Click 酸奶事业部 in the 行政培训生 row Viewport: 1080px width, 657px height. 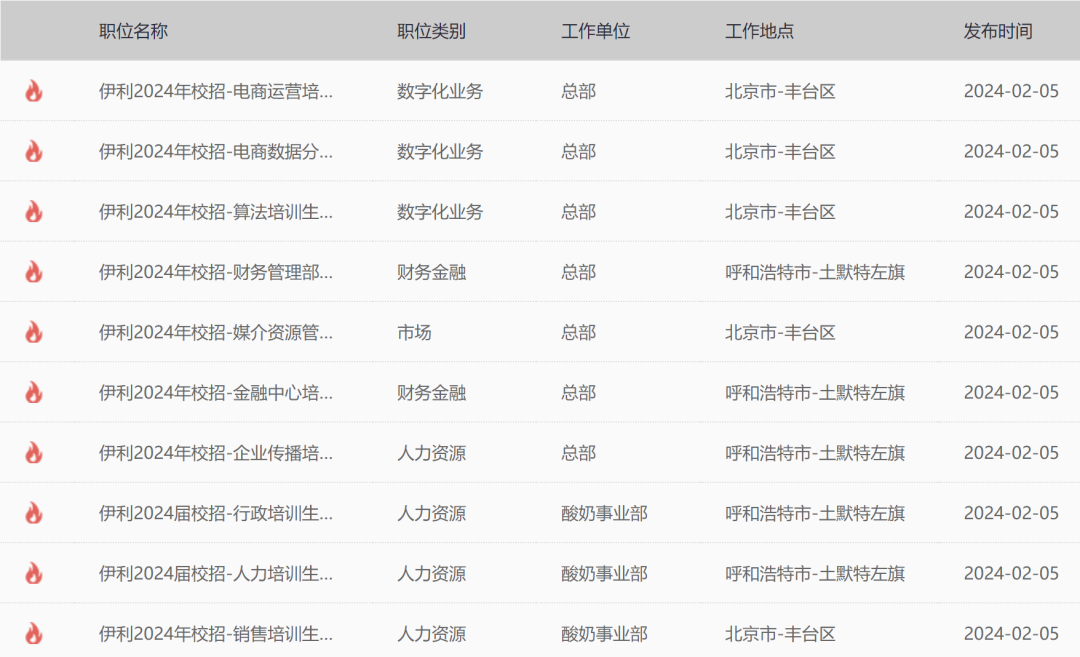coord(604,513)
